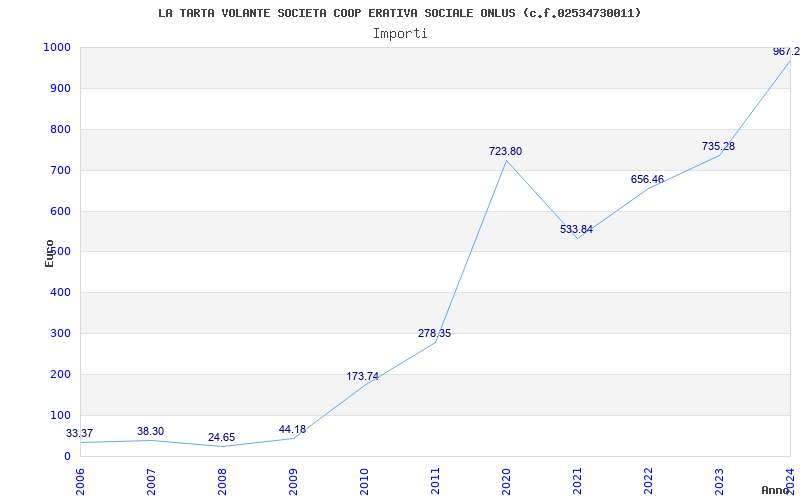Image resolution: width=800 pixels, height=500 pixels.
Task: Click the 723.80 data point label
Action: click(x=505, y=152)
